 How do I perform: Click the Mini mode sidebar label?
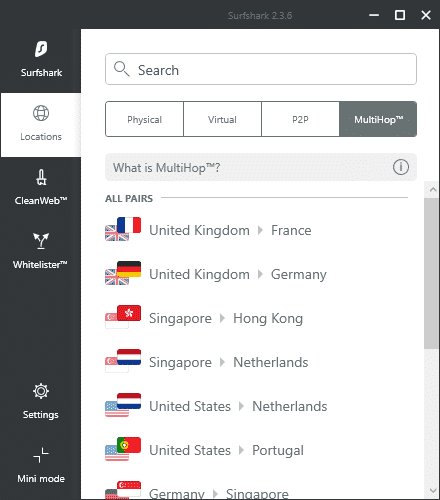41,479
